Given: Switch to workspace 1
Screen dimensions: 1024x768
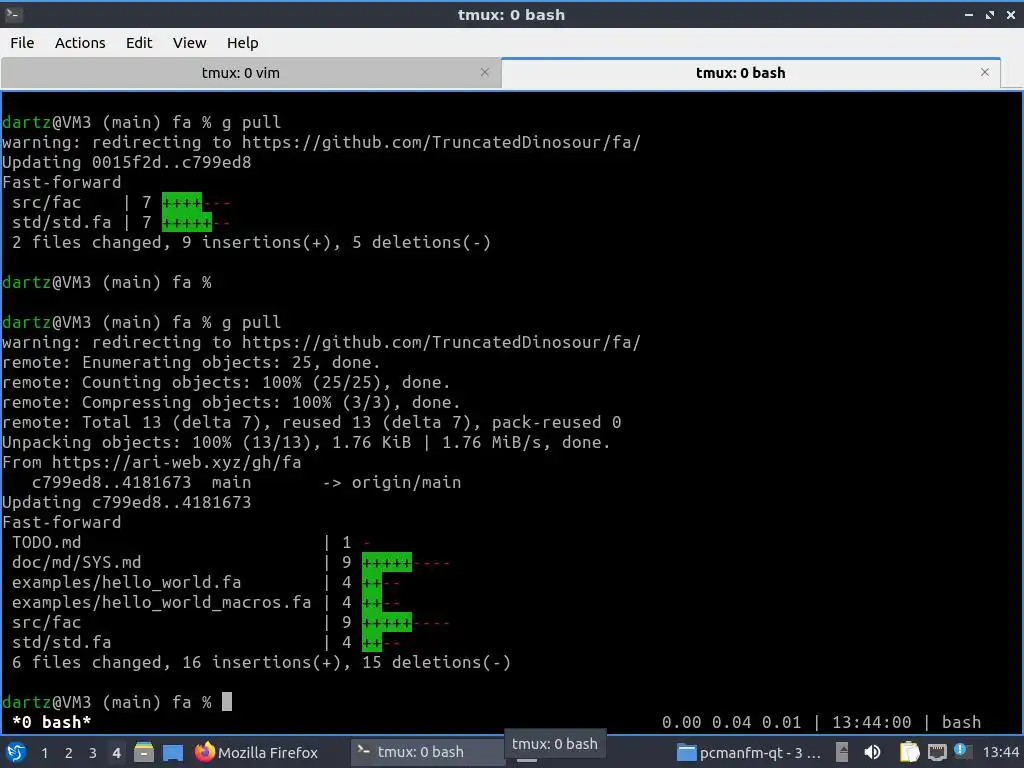Looking at the screenshot, I should (x=44, y=753).
